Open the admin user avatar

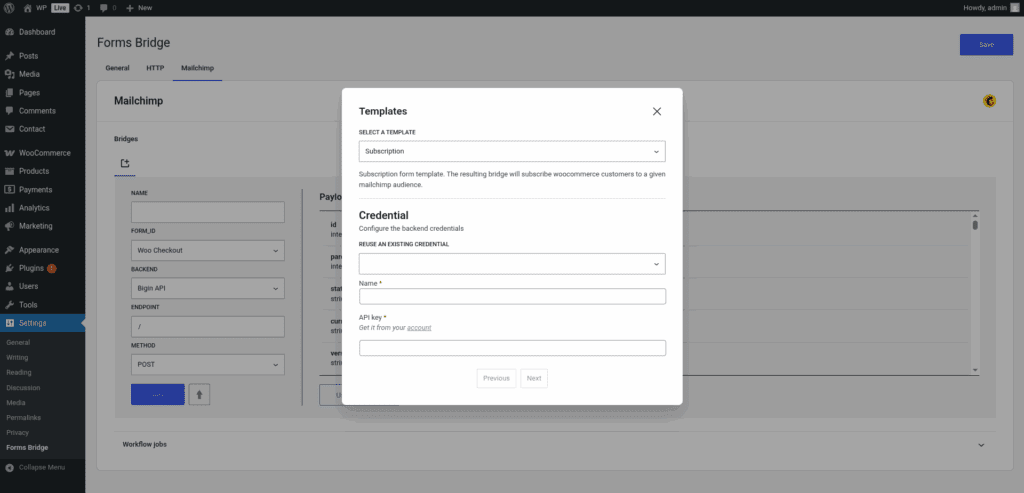point(1014,8)
